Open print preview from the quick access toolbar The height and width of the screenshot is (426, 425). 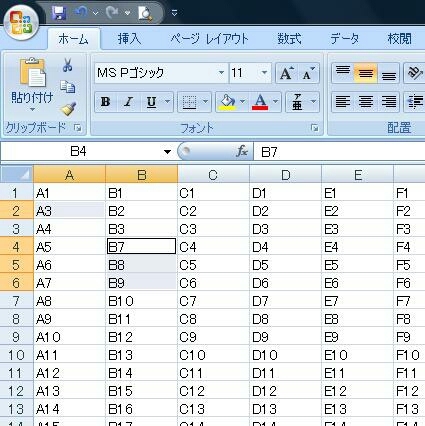tap(145, 13)
